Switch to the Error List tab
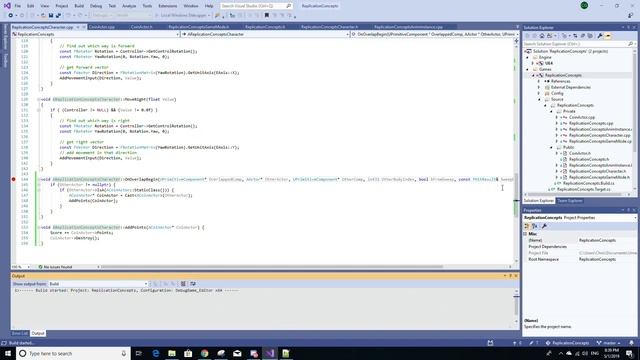 pyautogui.click(x=20, y=333)
